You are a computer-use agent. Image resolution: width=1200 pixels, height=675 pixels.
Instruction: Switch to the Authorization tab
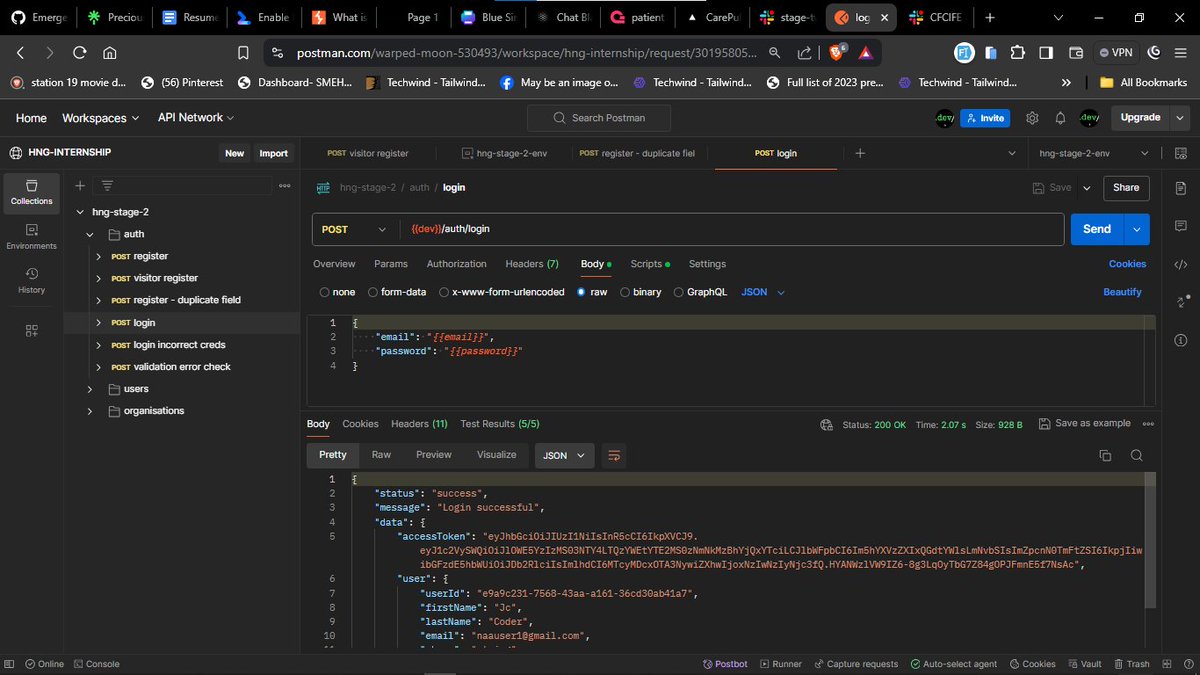pos(456,264)
